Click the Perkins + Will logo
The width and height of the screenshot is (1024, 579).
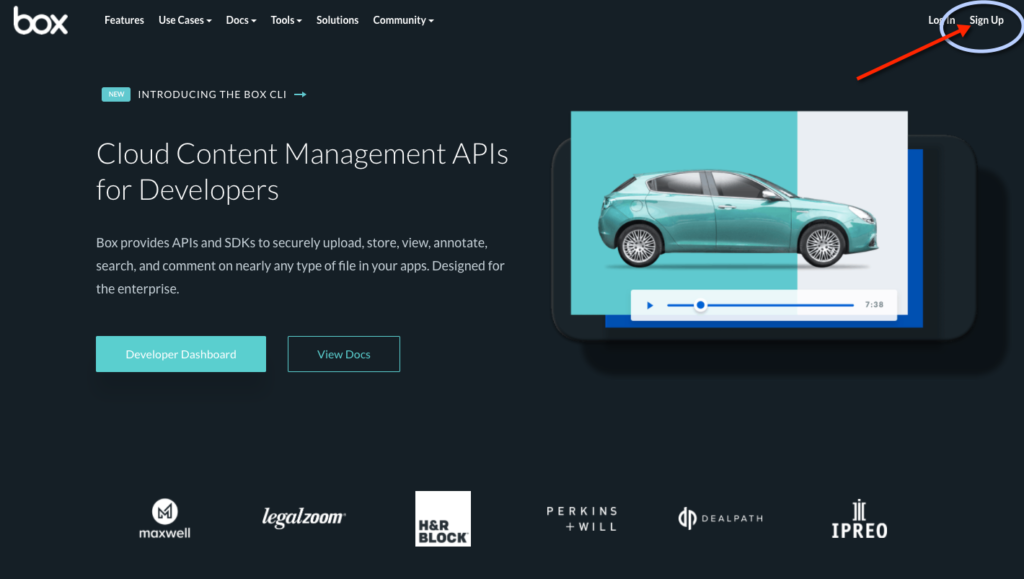point(582,518)
